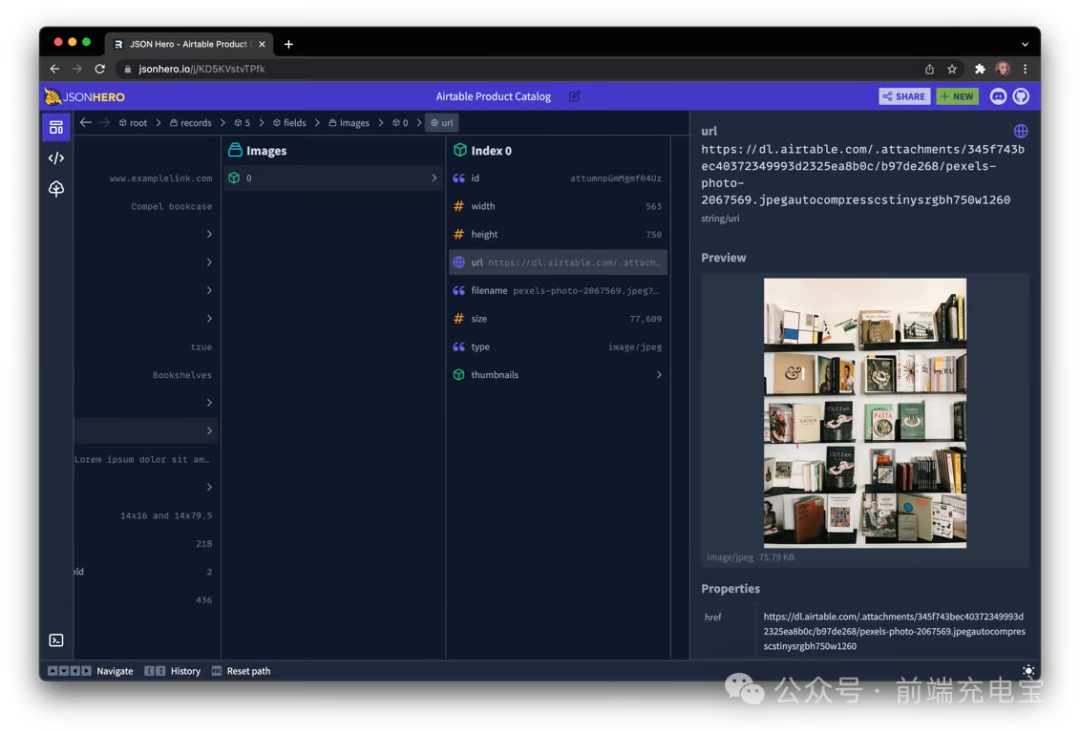Click the SHARE button
The width and height of the screenshot is (1080, 733).
click(x=903, y=95)
